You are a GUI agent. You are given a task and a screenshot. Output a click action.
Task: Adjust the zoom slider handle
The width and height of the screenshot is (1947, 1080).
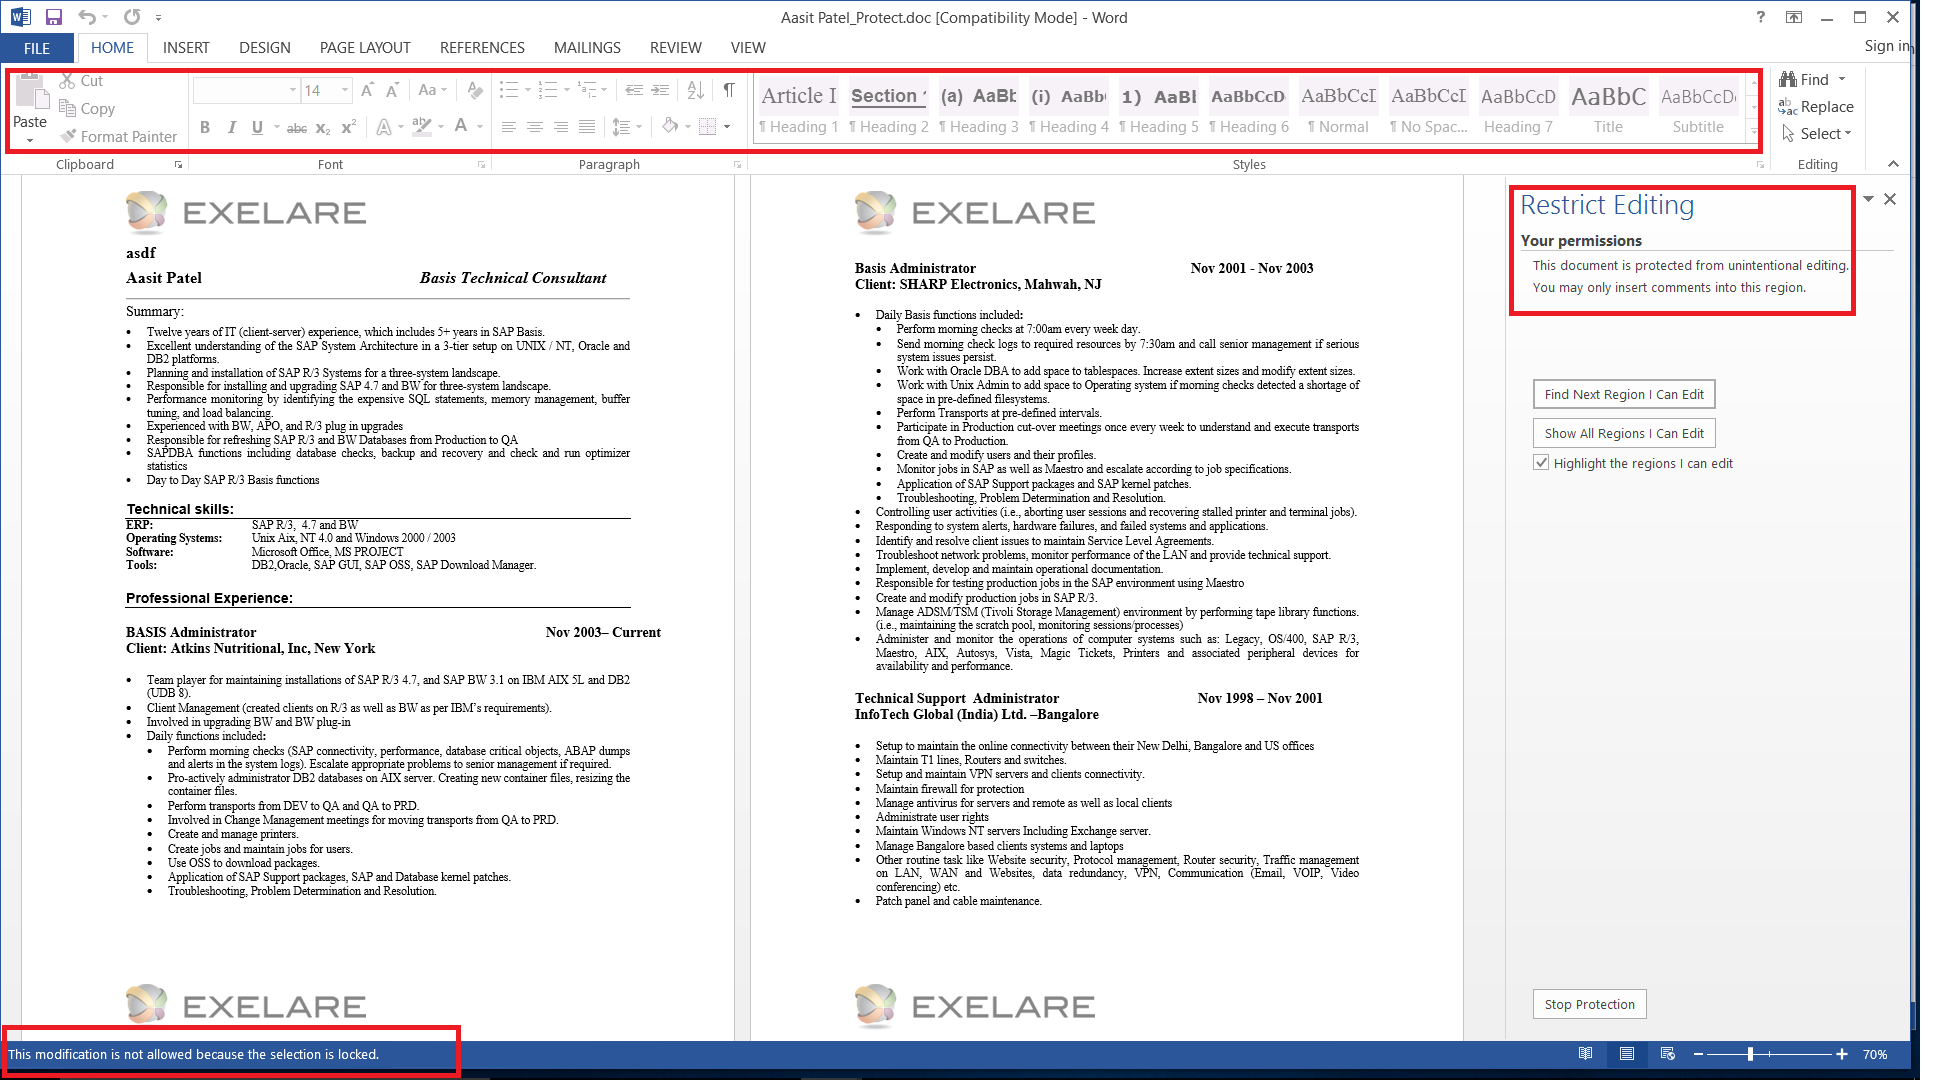pyautogui.click(x=1750, y=1054)
